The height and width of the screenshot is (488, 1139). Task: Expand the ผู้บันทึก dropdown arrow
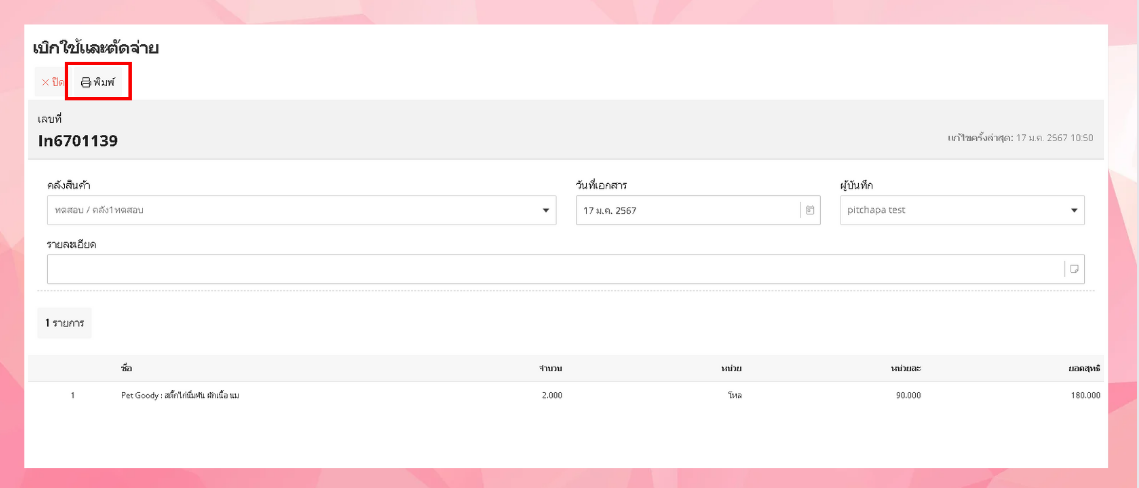(x=1074, y=210)
